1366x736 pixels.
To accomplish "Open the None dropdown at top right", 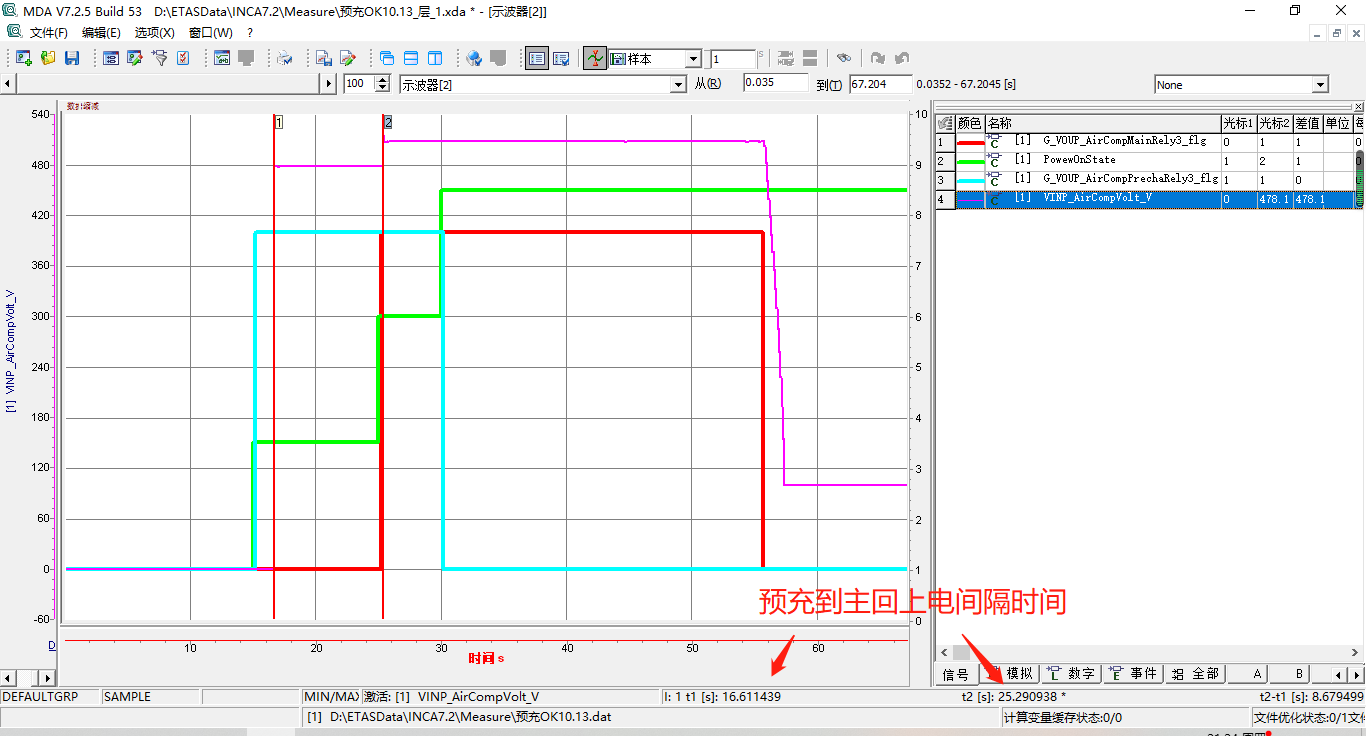I will pyautogui.click(x=1320, y=85).
